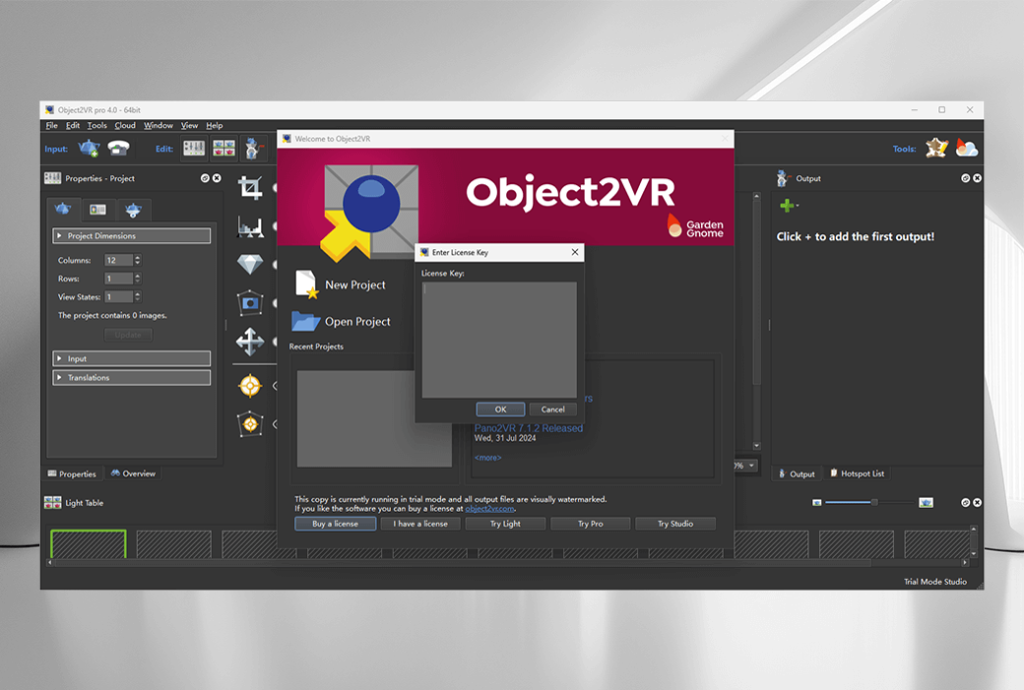
Task: Select the orange crosshair target tool
Action: [250, 386]
